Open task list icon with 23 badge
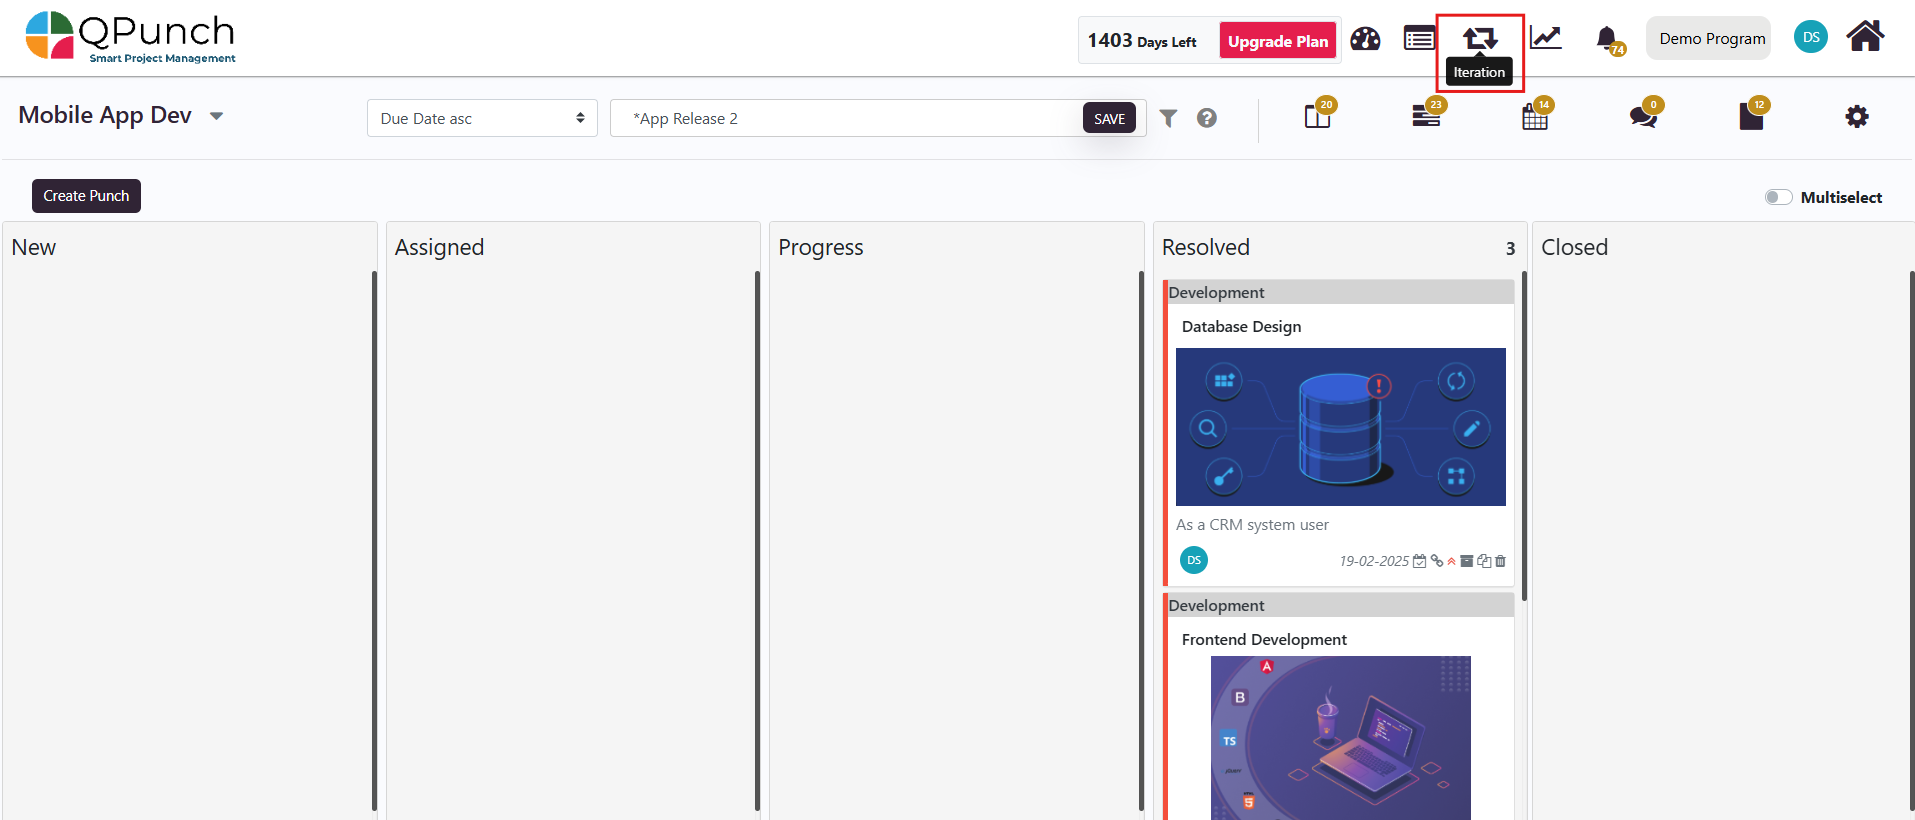This screenshot has width=1915, height=820. [1429, 114]
